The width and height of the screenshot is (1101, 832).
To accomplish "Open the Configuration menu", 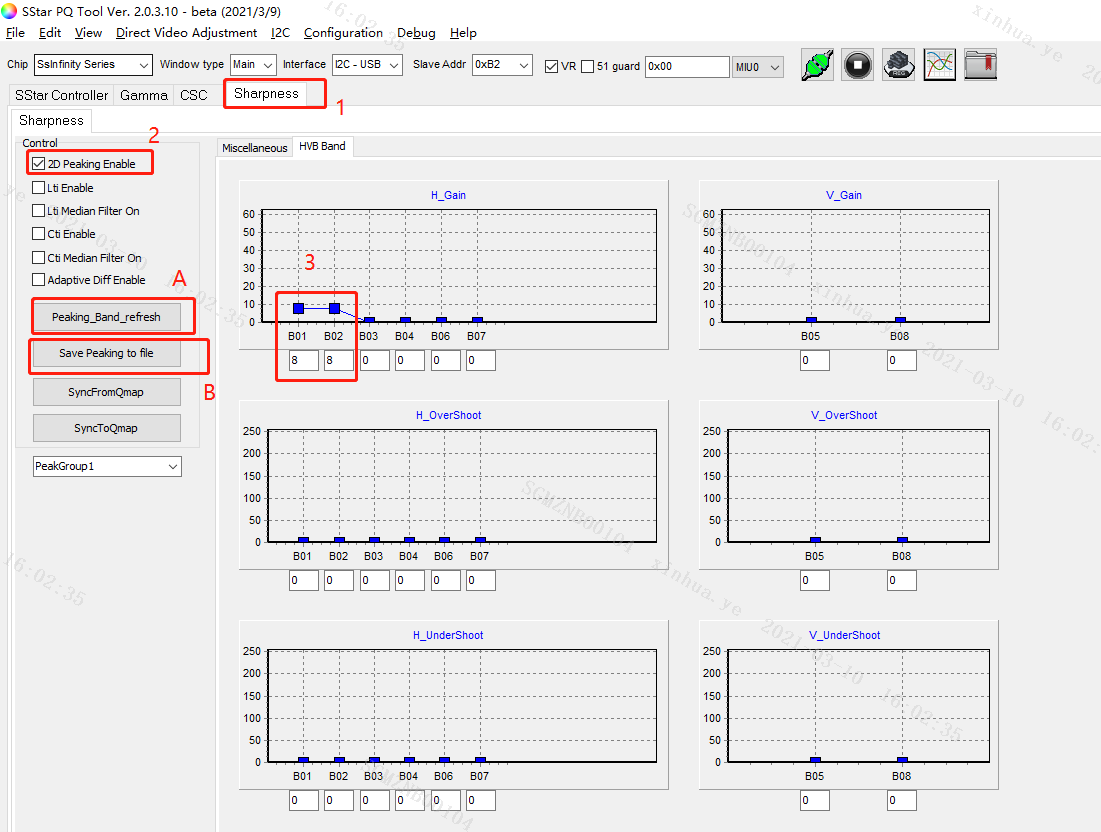I will tap(343, 33).
